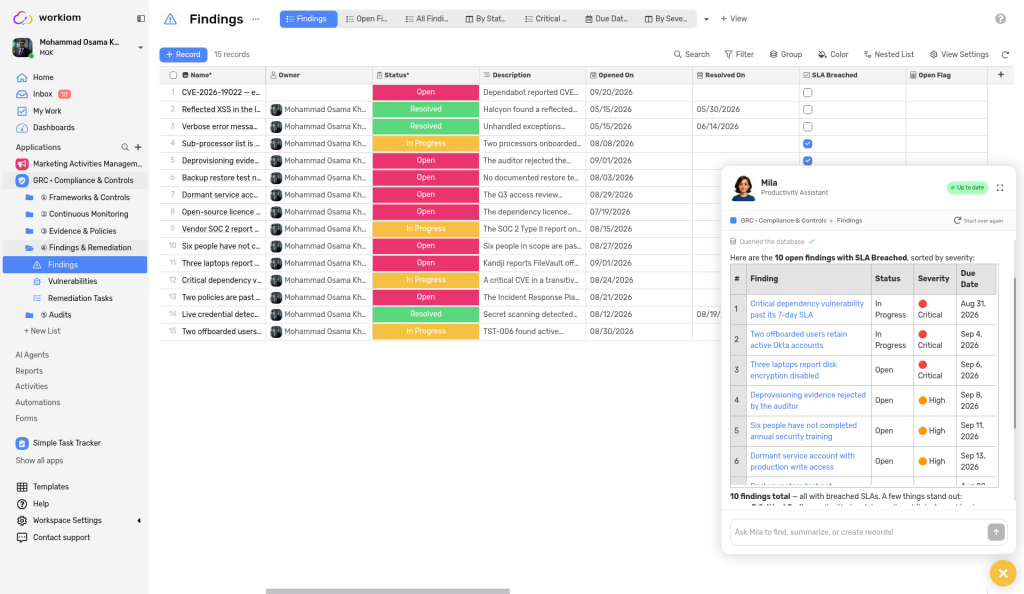Check SLA Breached for Reflected XSS row
Viewport: 1024px width, 594px height.
pyautogui.click(x=808, y=110)
